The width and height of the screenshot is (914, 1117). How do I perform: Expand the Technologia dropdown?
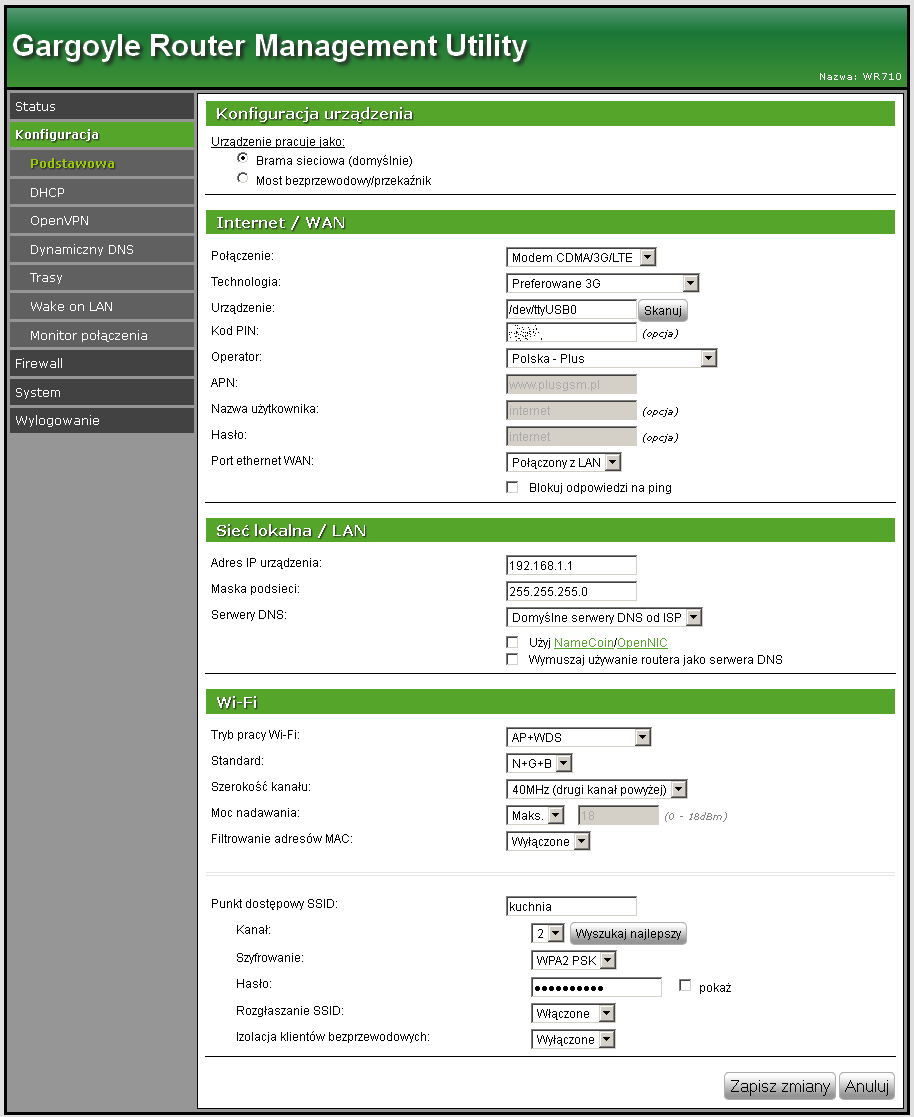602,284
